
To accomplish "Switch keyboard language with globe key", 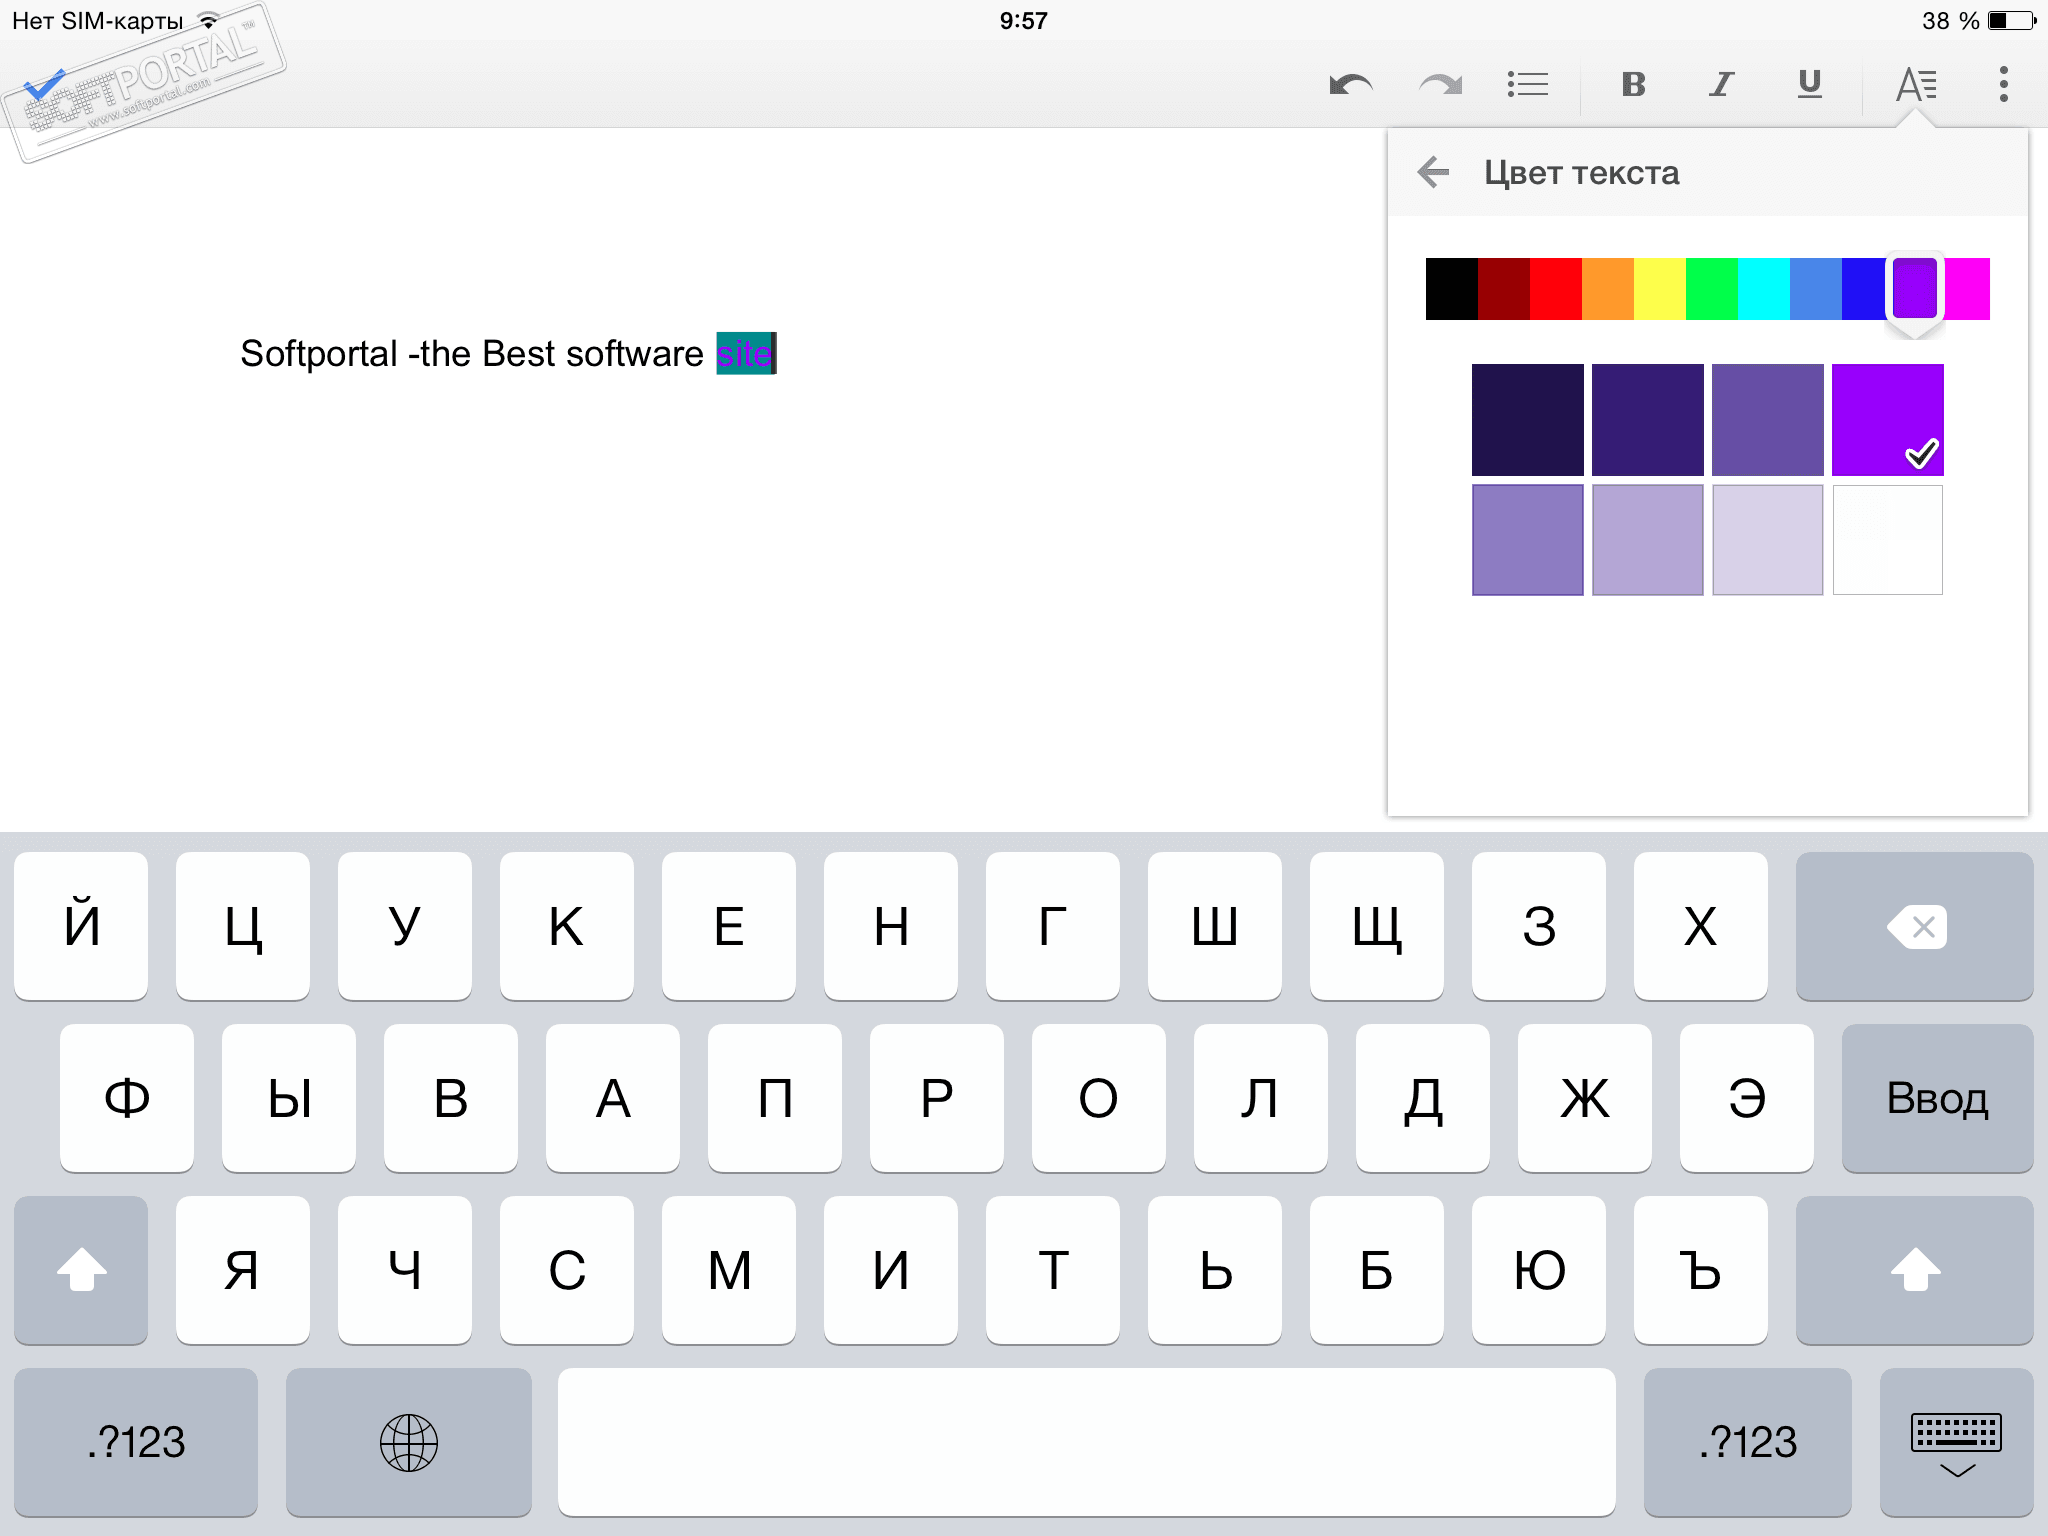I will (x=408, y=1441).
